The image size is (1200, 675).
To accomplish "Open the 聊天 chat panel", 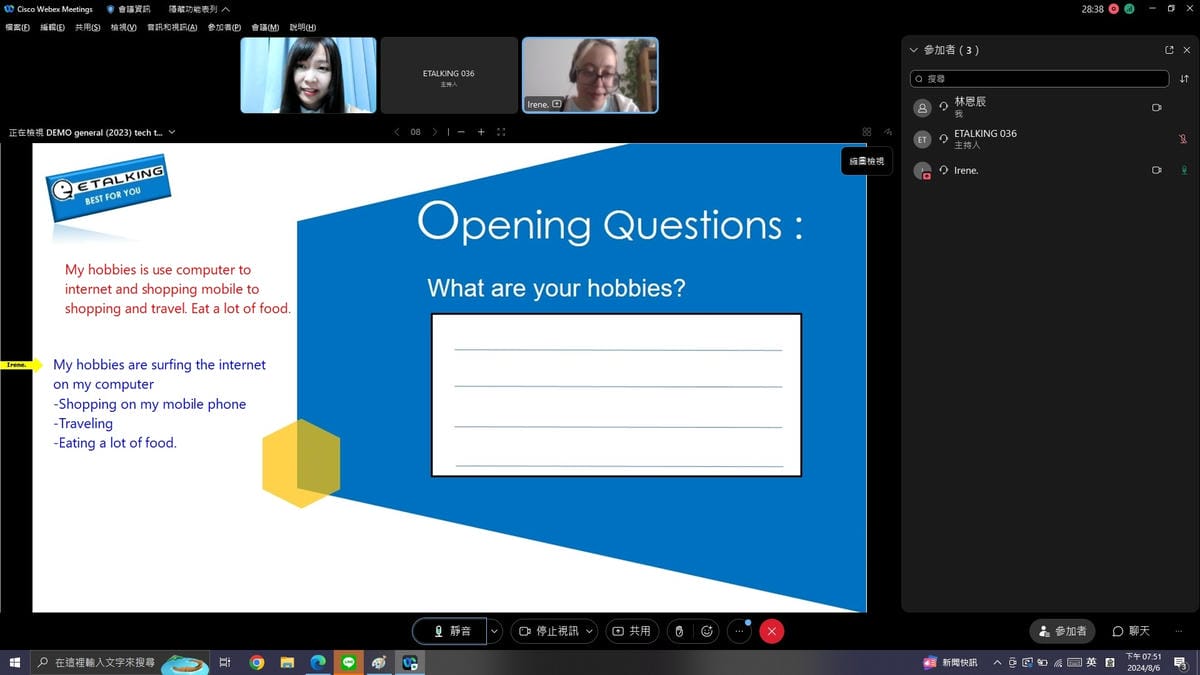I will [1132, 631].
